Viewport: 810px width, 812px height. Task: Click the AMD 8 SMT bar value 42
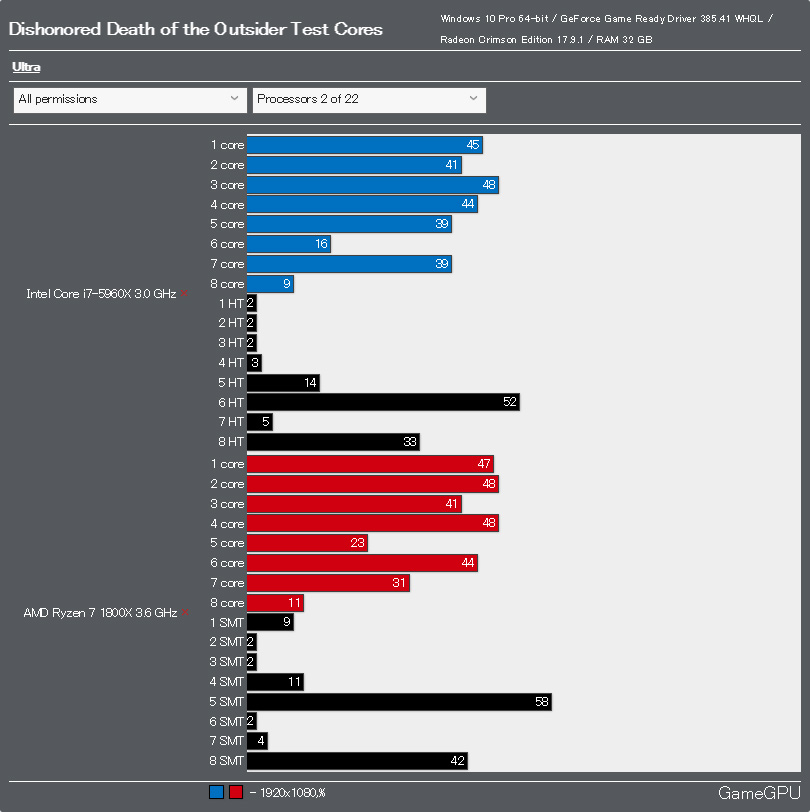click(457, 761)
